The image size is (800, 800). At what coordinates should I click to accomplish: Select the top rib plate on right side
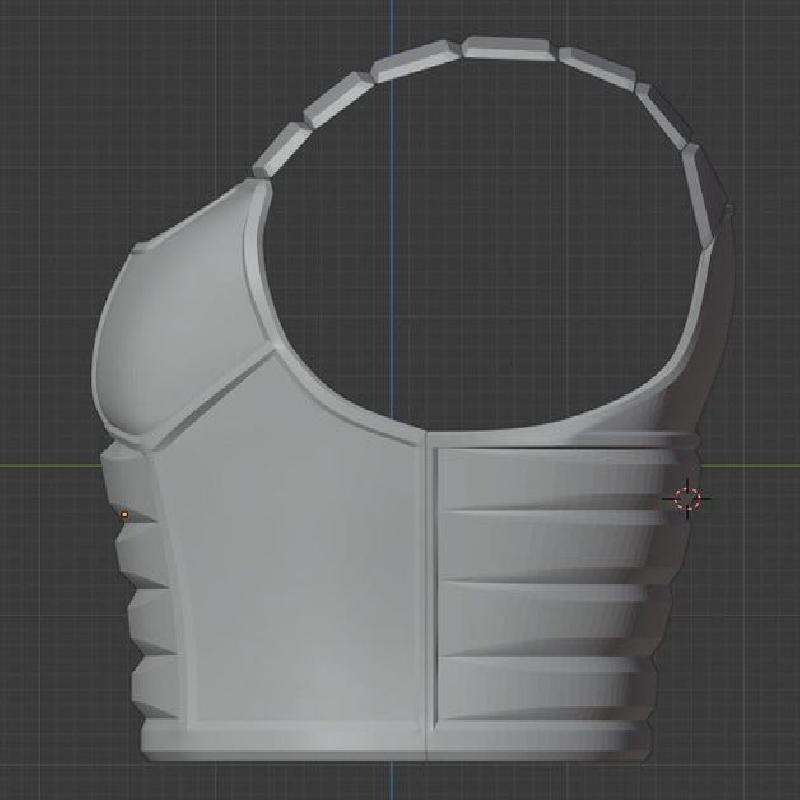[550, 480]
